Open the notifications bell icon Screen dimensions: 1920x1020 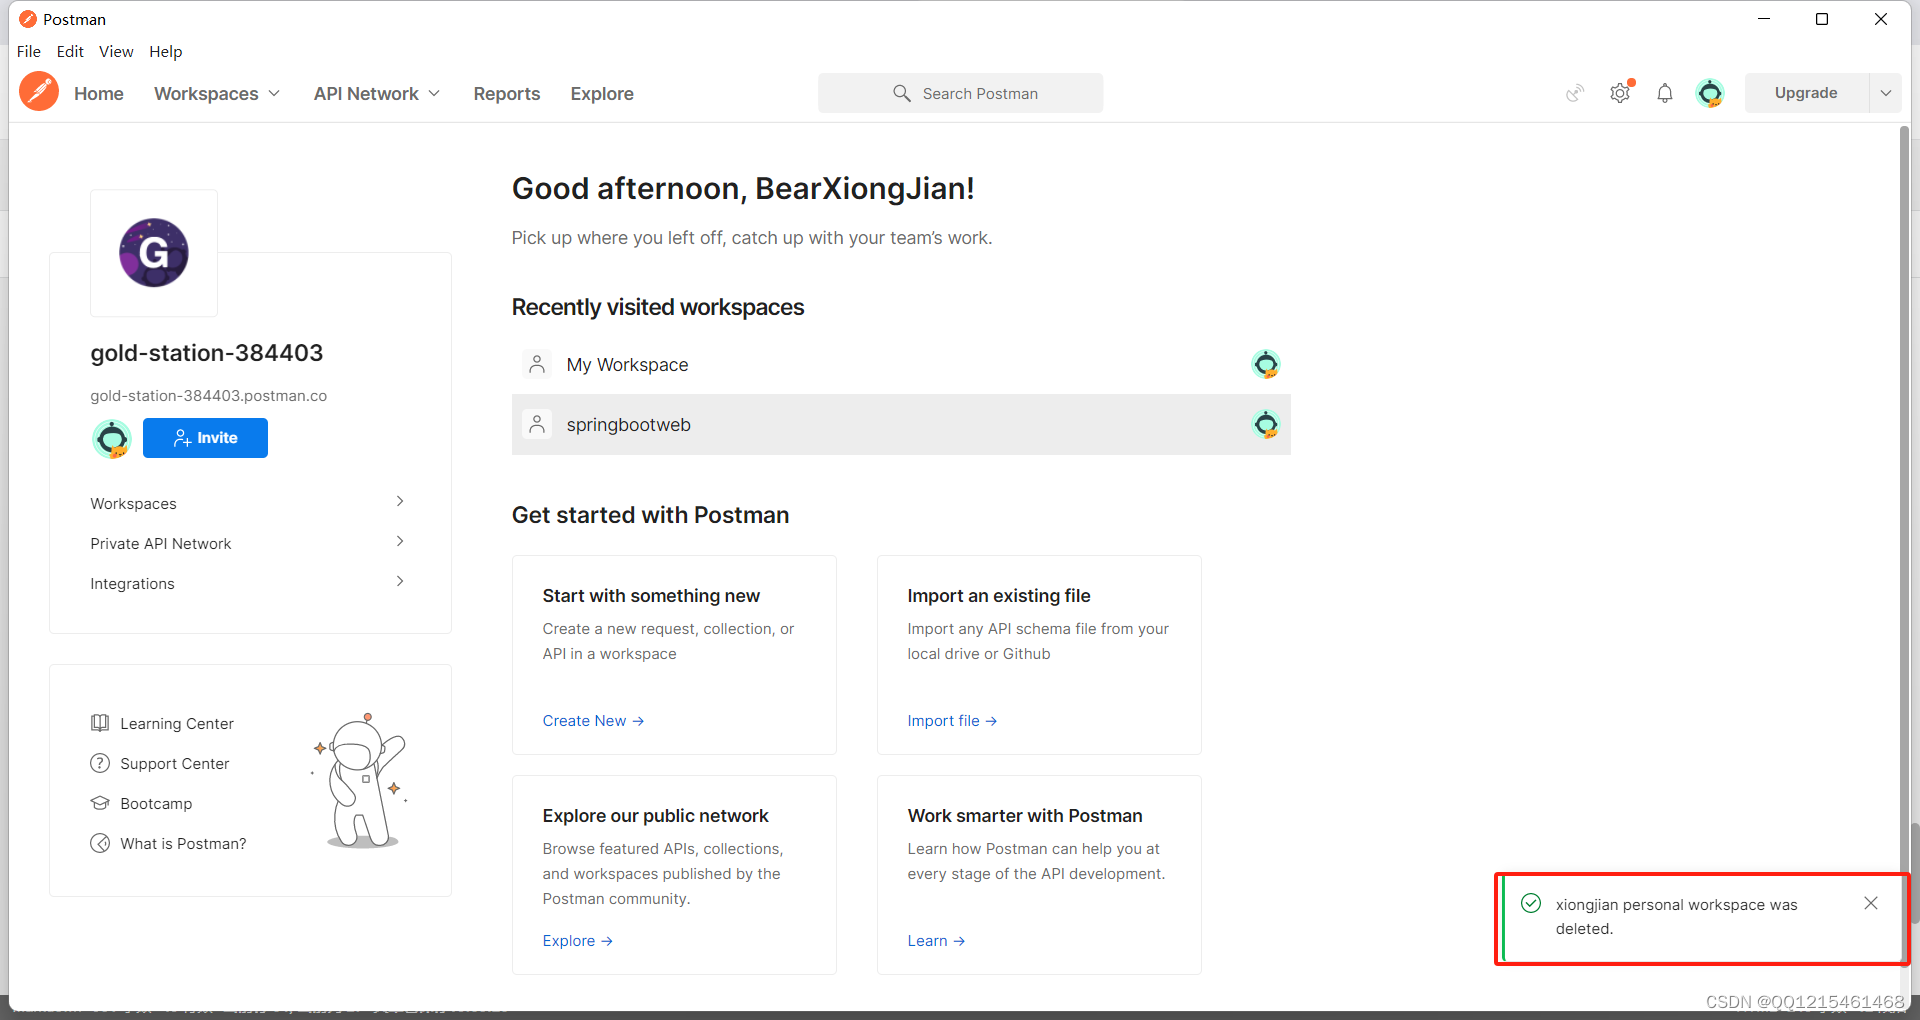click(1664, 93)
